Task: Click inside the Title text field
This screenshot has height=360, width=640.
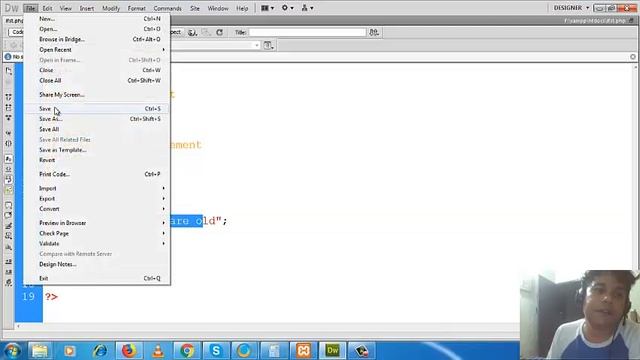Action: (307, 32)
